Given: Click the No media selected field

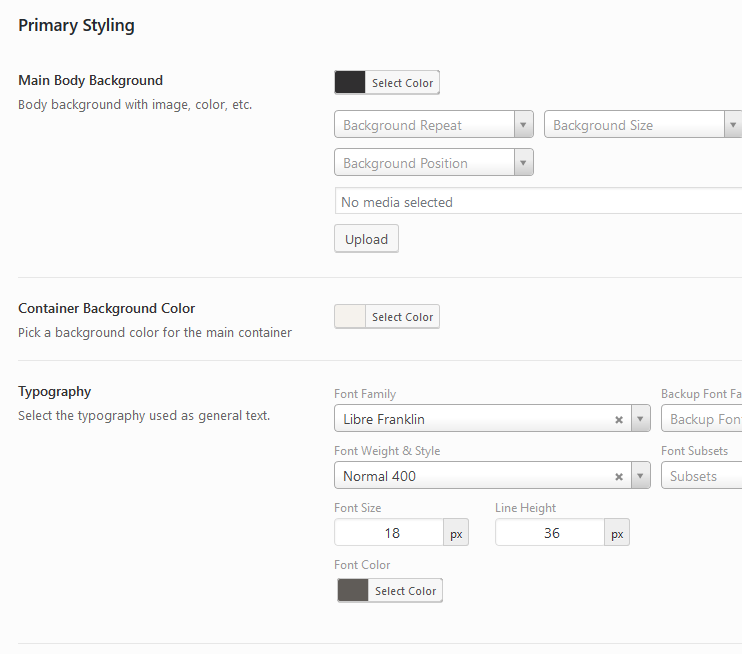Looking at the screenshot, I should click(x=537, y=202).
